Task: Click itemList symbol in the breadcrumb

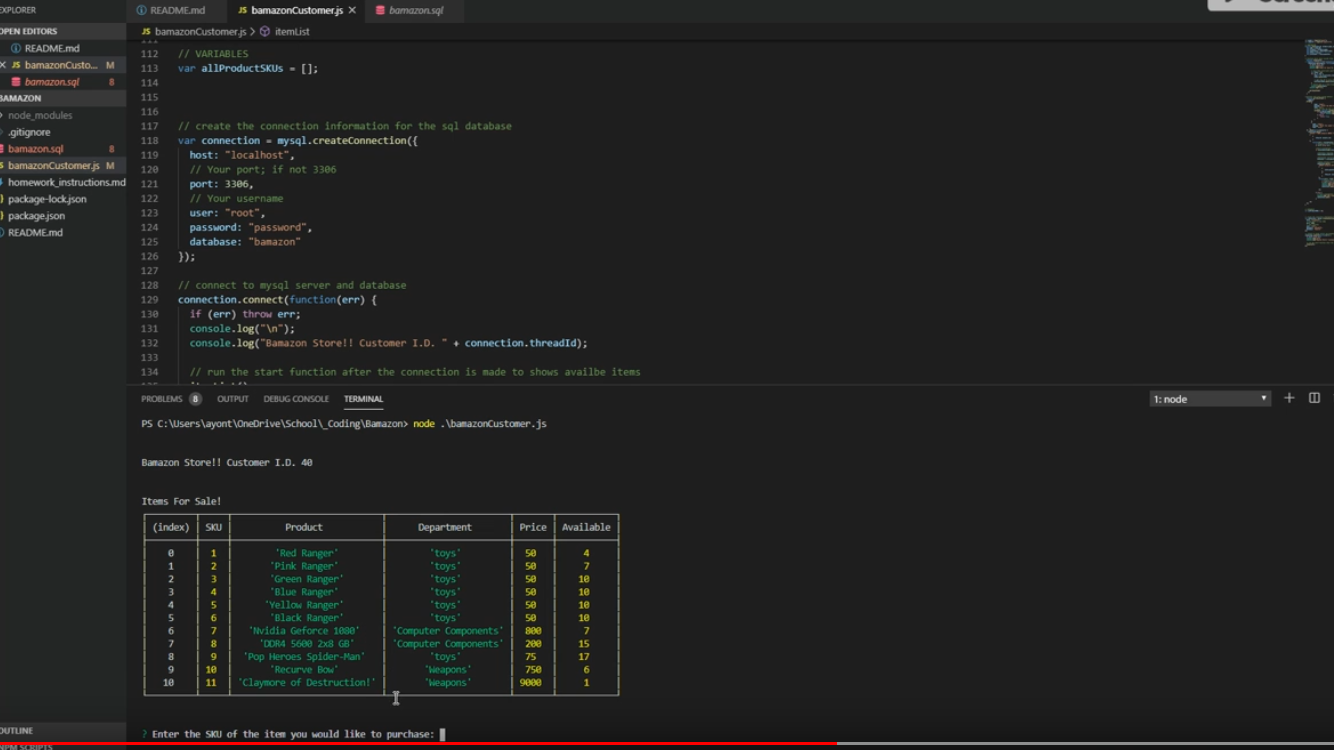Action: pos(292,32)
